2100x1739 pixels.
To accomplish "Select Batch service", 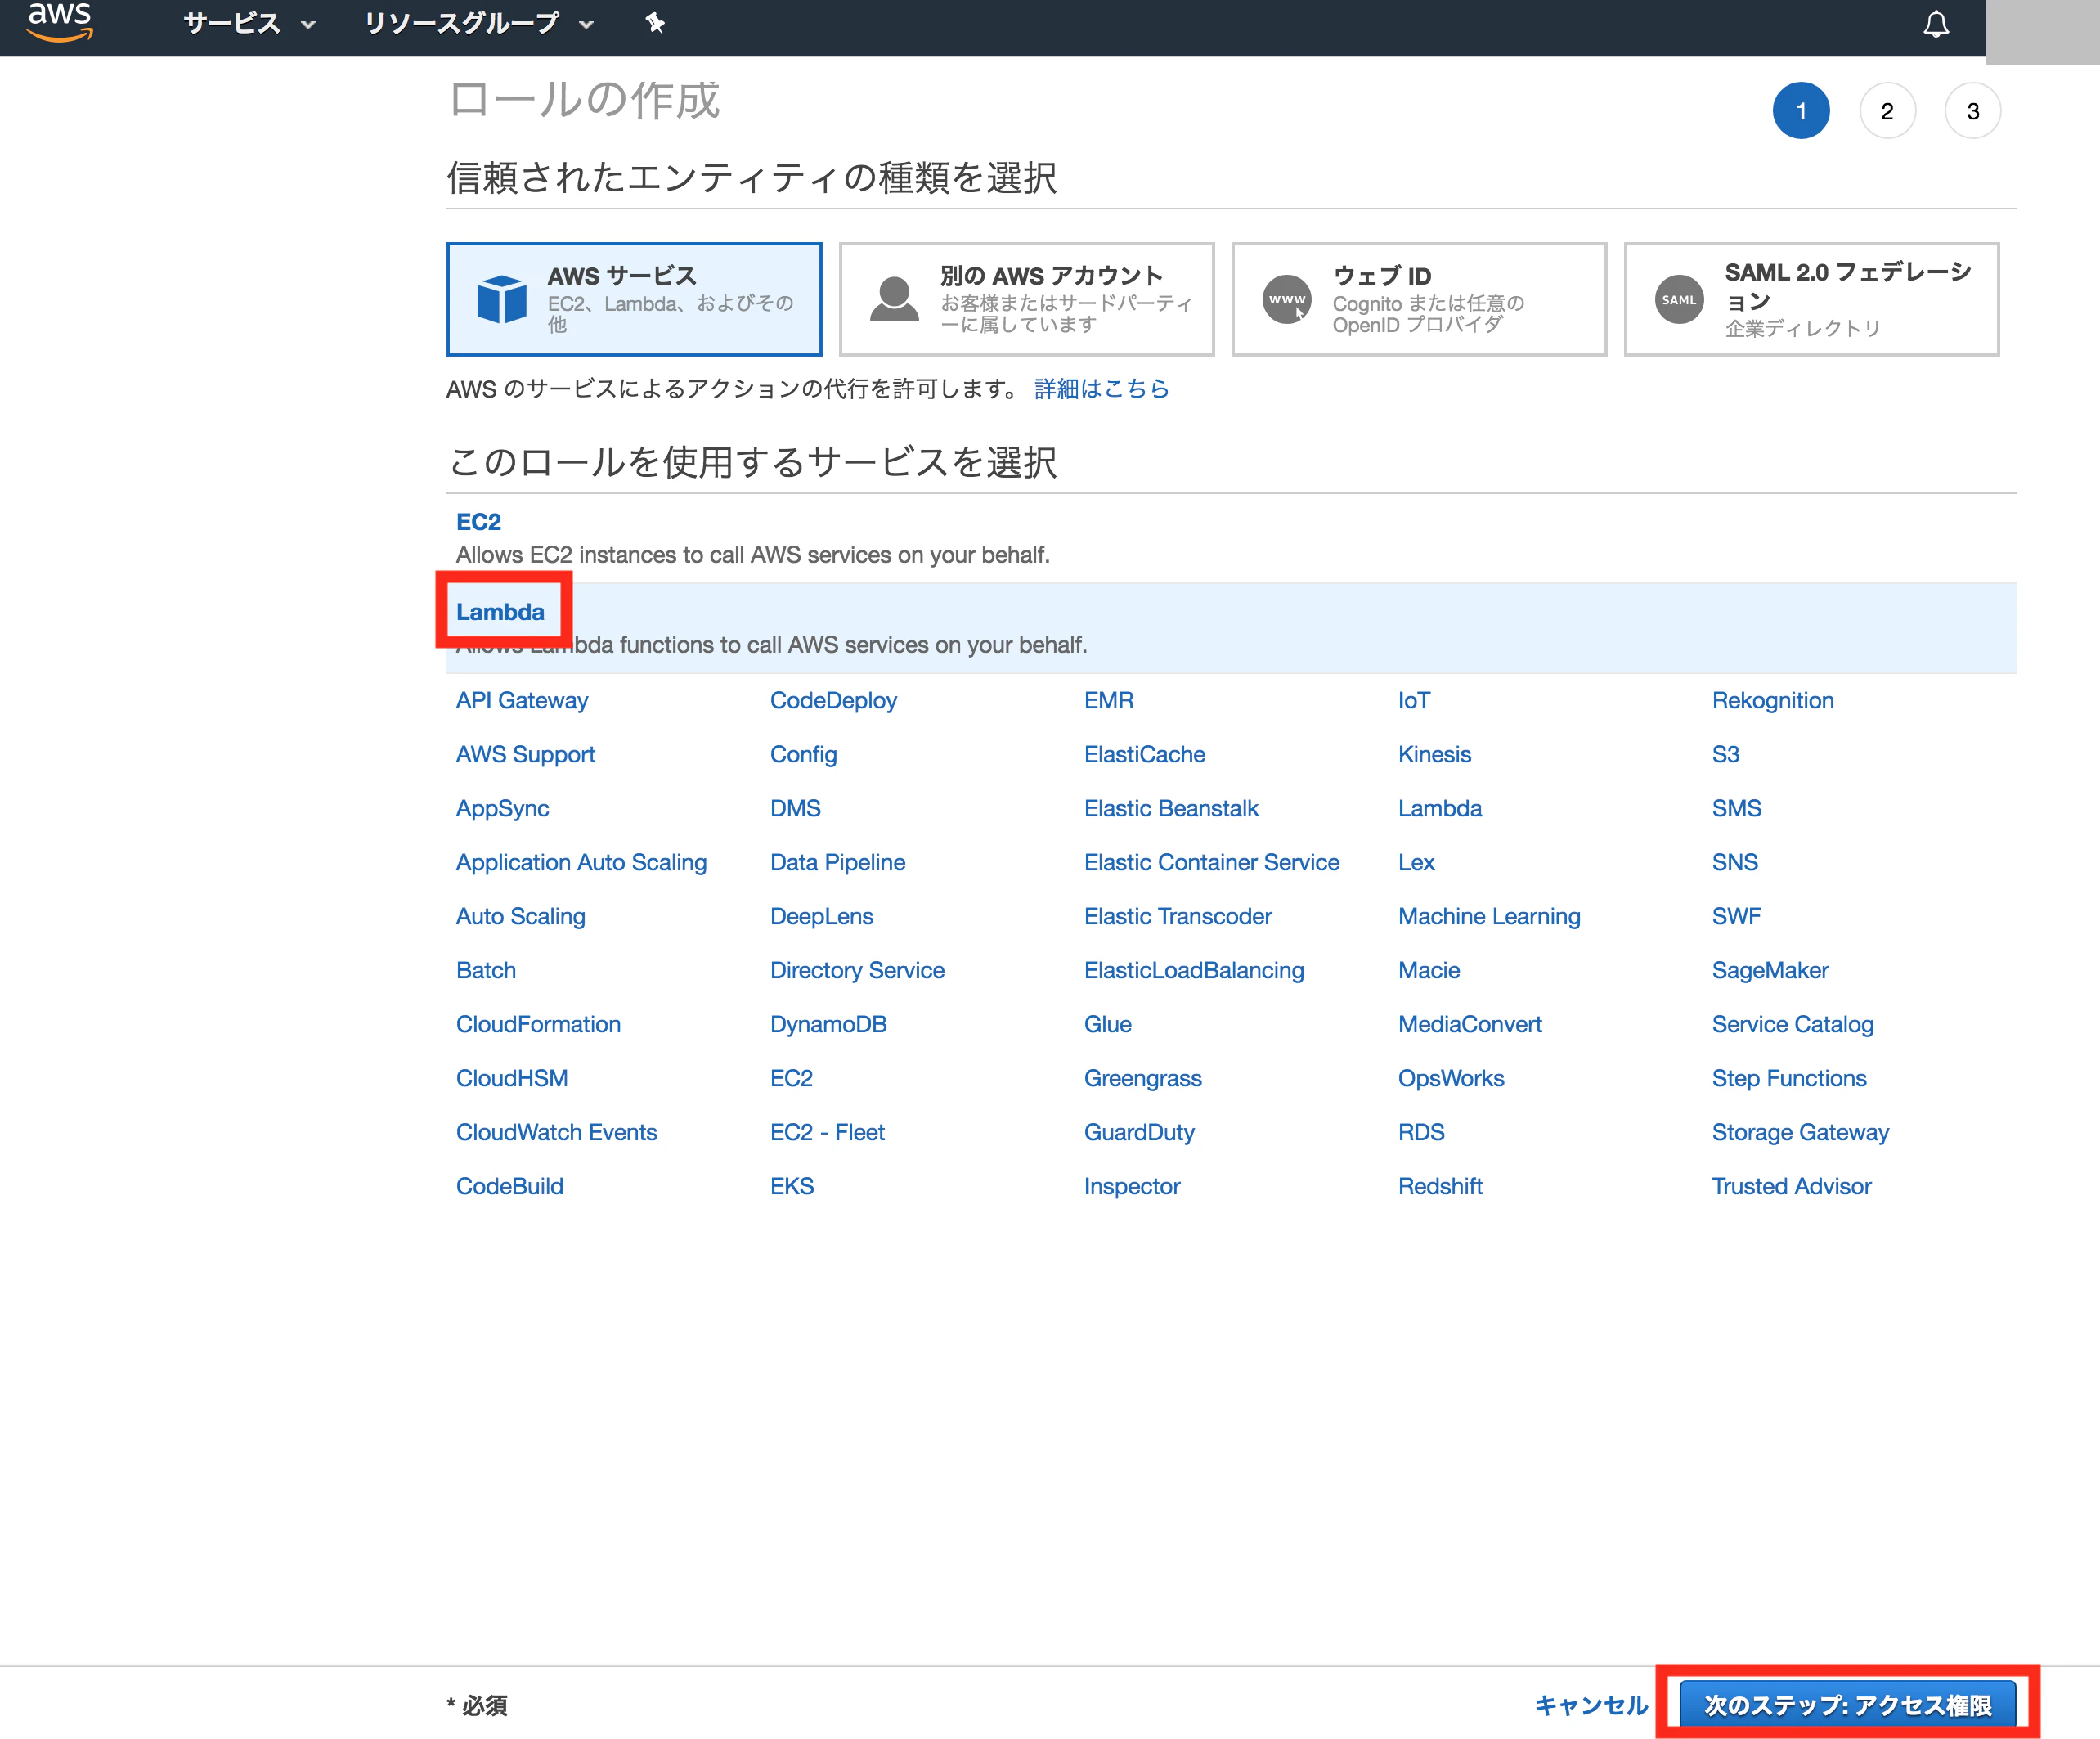I will pos(486,970).
